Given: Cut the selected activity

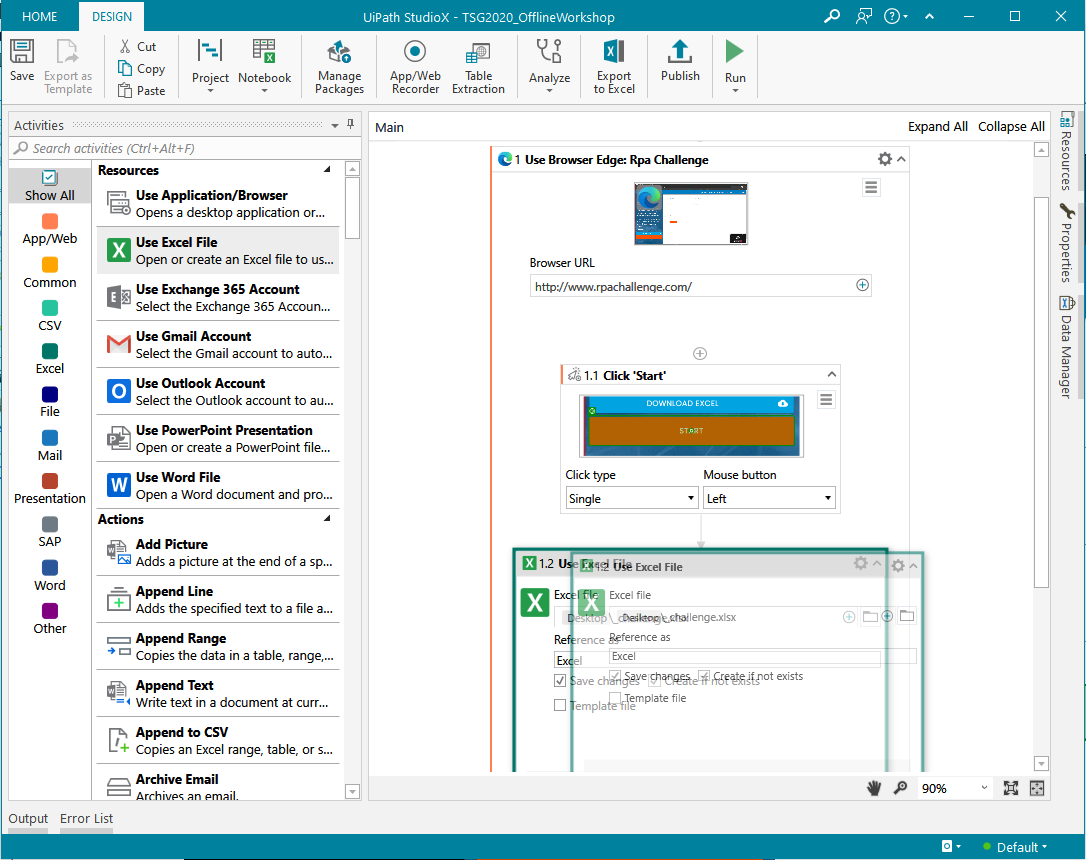Looking at the screenshot, I should tap(138, 46).
